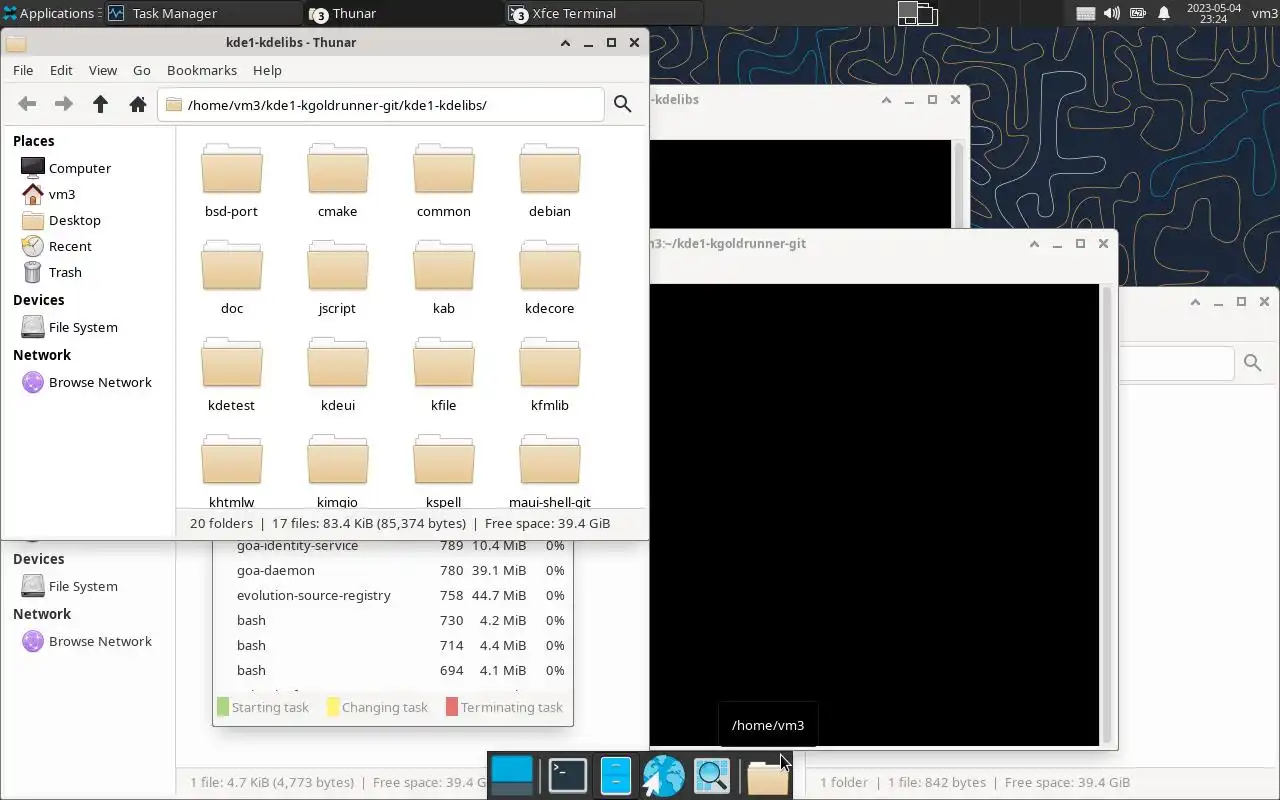The width and height of the screenshot is (1280, 800).
Task: Switch to Task Manager taskbar button
Action: point(203,13)
